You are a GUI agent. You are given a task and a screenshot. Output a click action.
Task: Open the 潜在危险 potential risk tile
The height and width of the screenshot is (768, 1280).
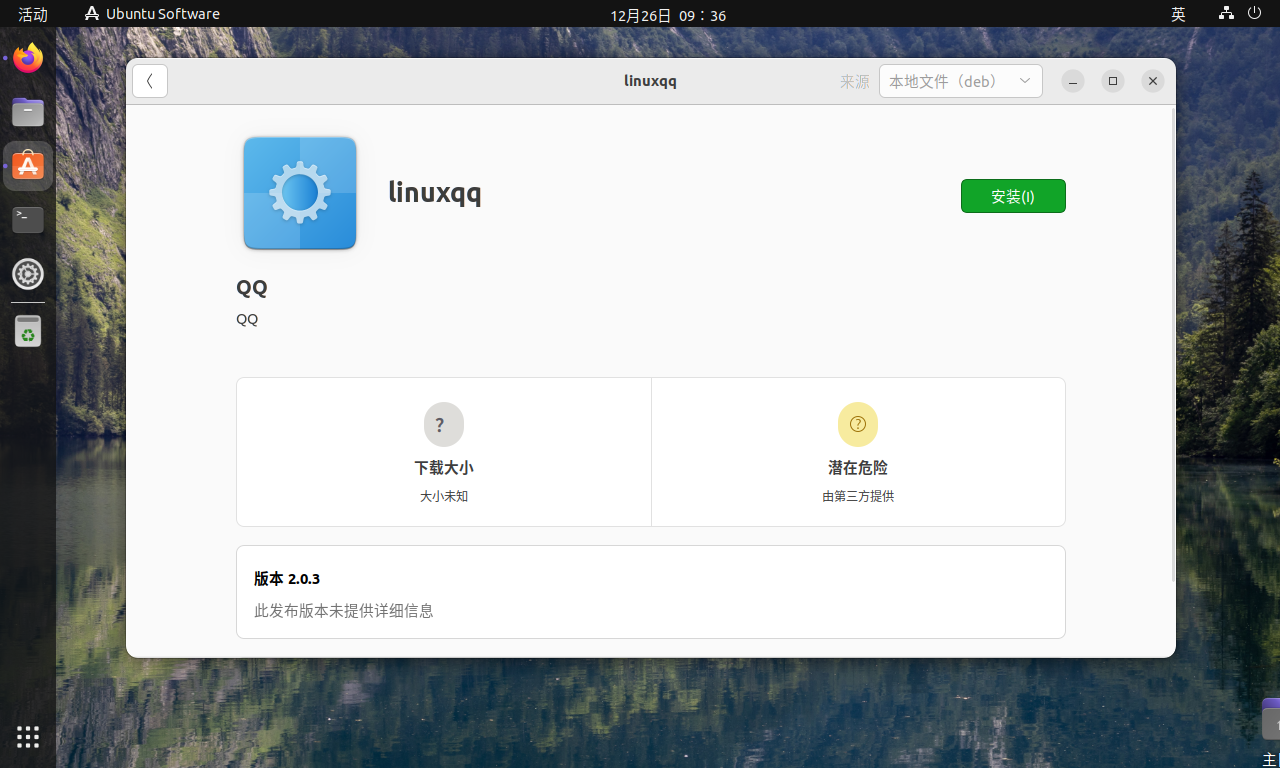[858, 452]
